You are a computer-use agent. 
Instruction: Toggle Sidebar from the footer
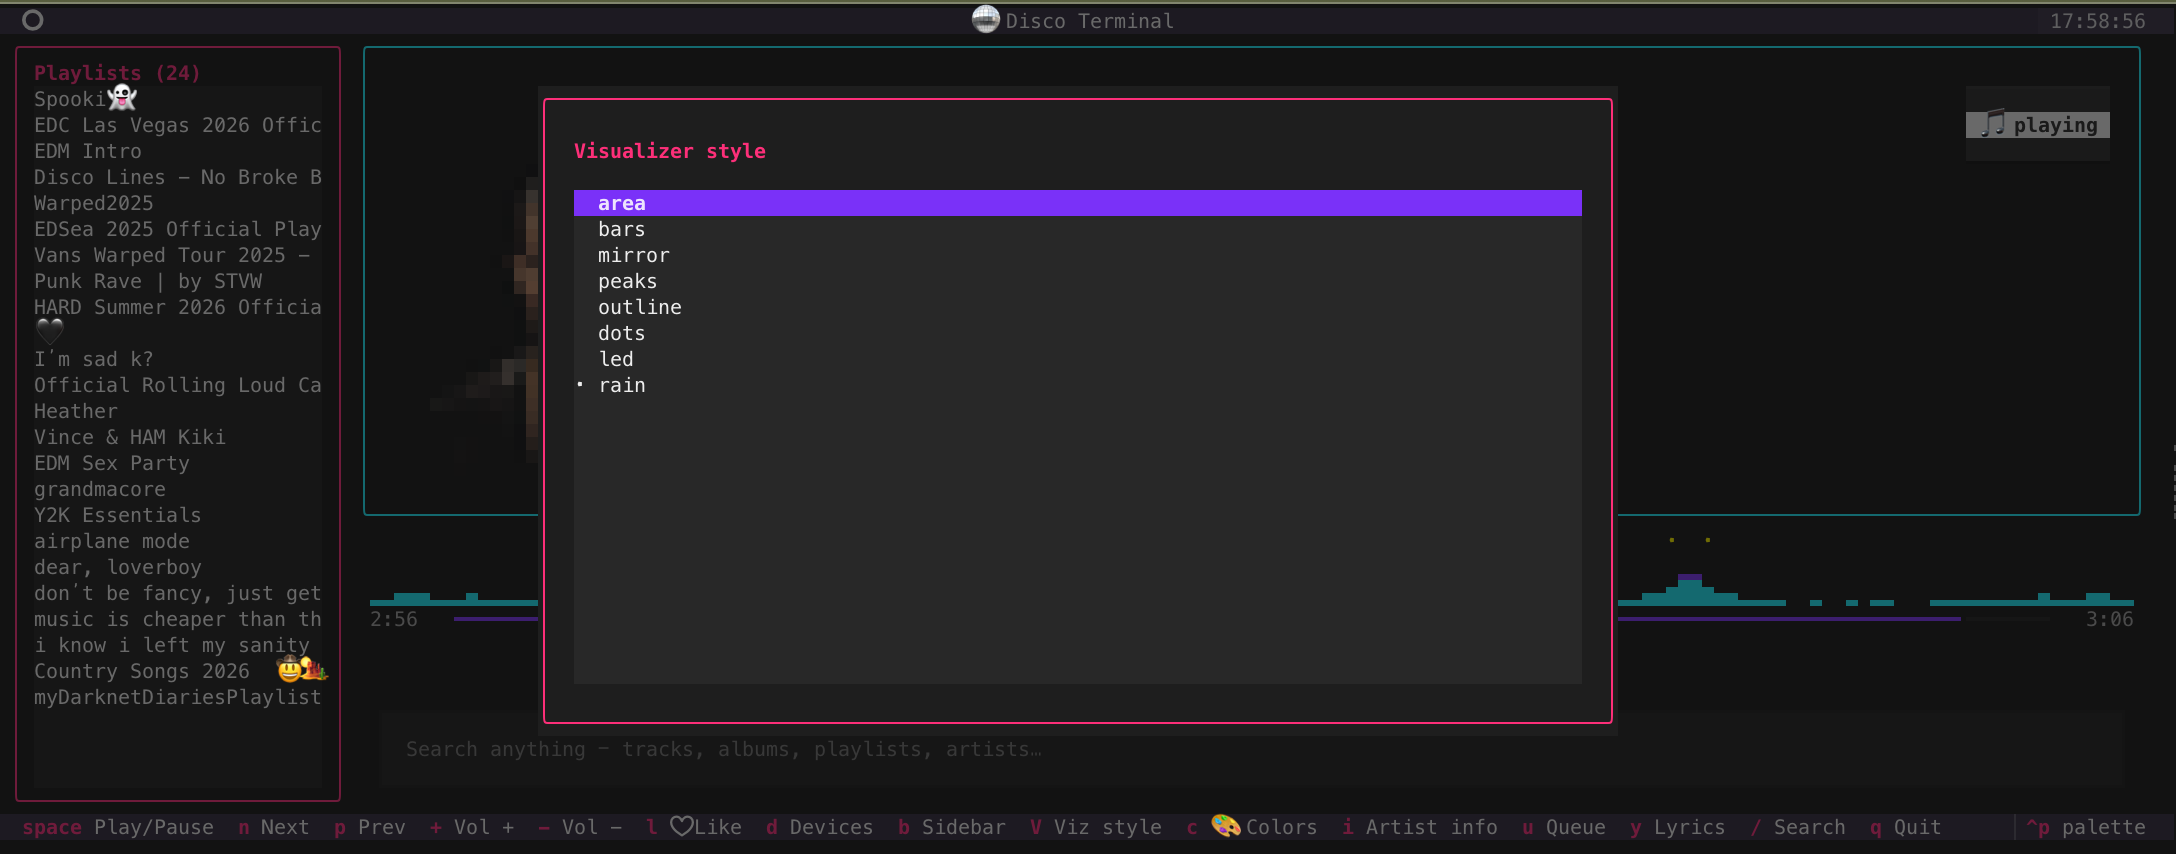(x=952, y=827)
